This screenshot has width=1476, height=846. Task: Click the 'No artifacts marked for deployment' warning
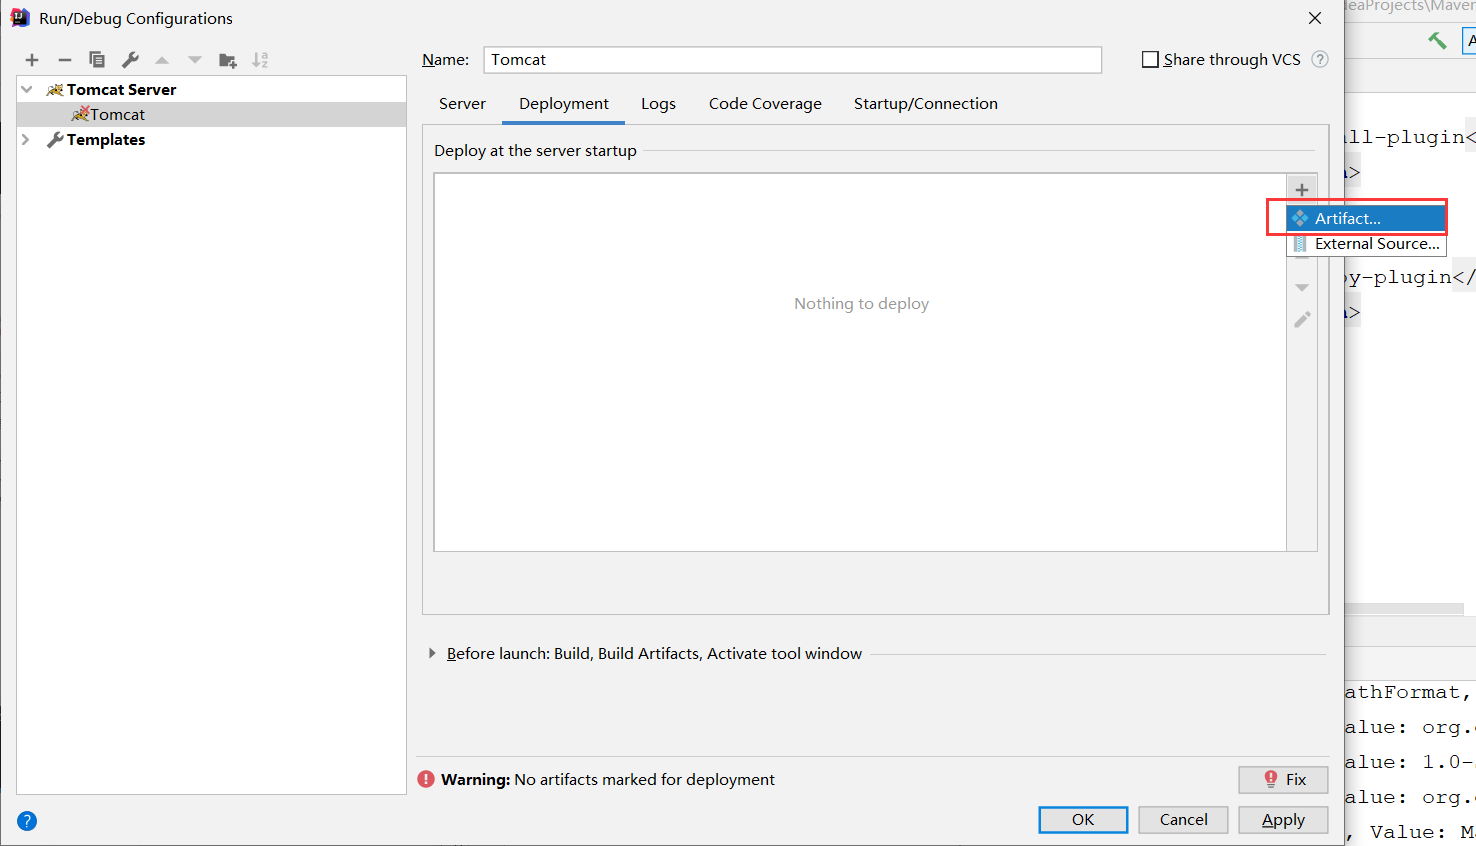pyautogui.click(x=644, y=779)
